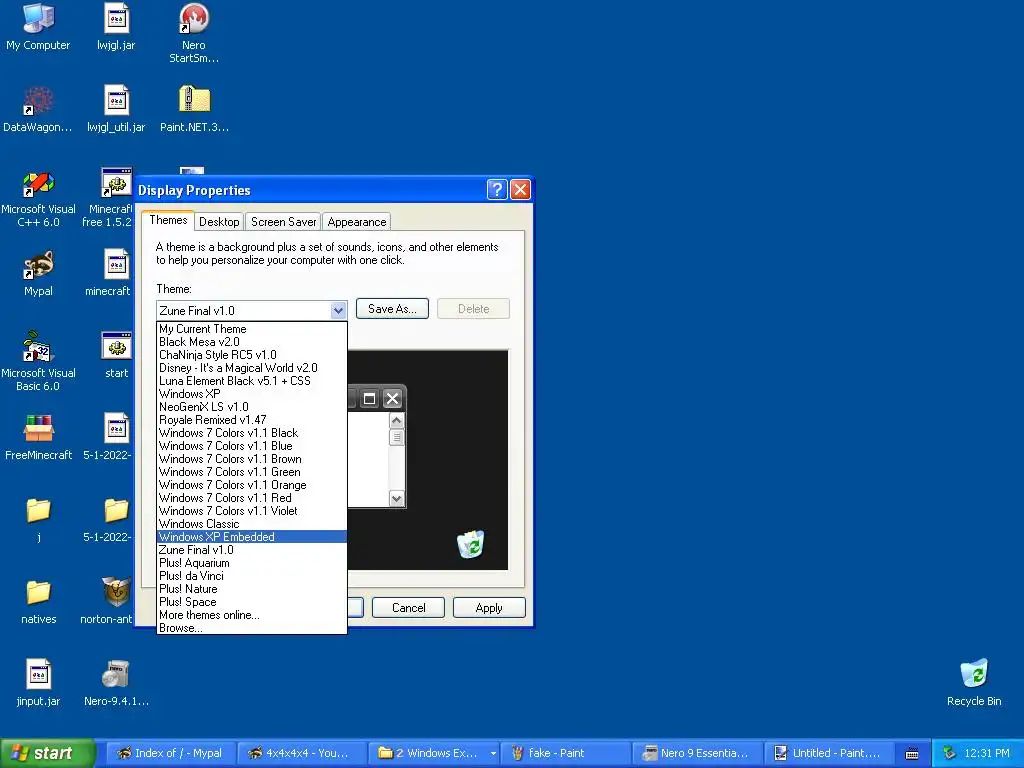Pick Windows 7 Colors v1.1 Orange

click(x=252, y=485)
